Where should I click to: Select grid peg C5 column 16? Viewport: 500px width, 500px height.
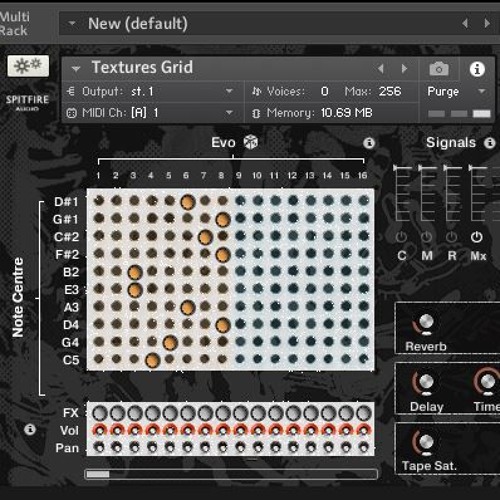click(364, 359)
